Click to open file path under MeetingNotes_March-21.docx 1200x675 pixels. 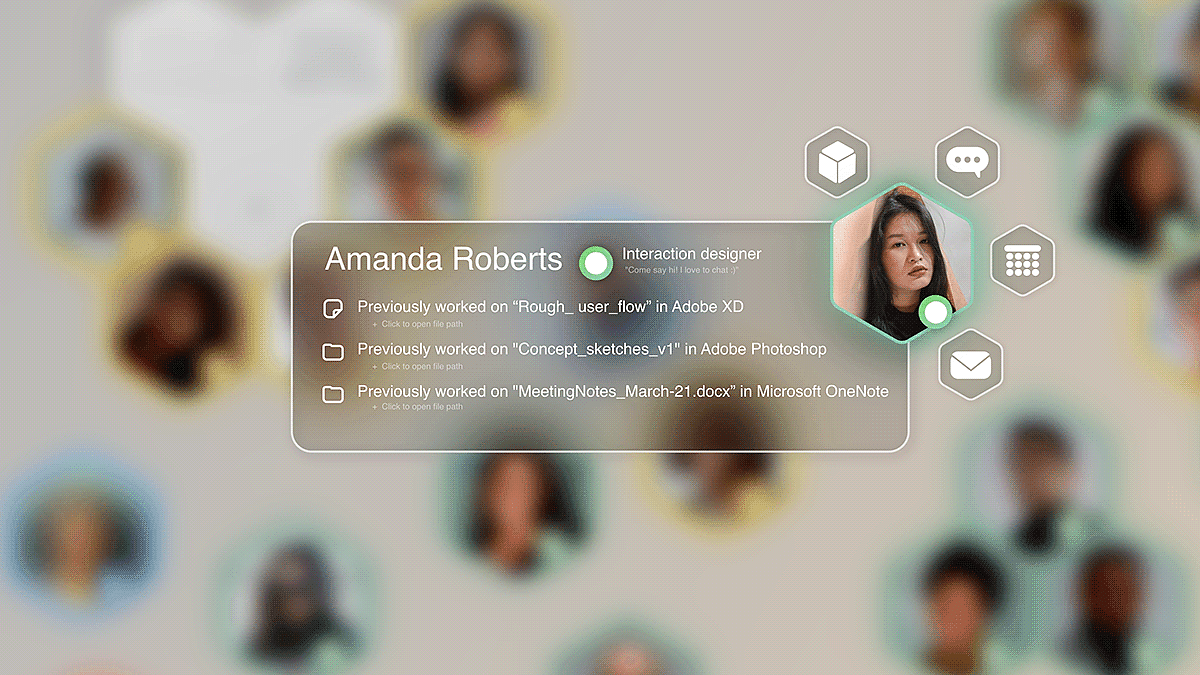[x=418, y=407]
